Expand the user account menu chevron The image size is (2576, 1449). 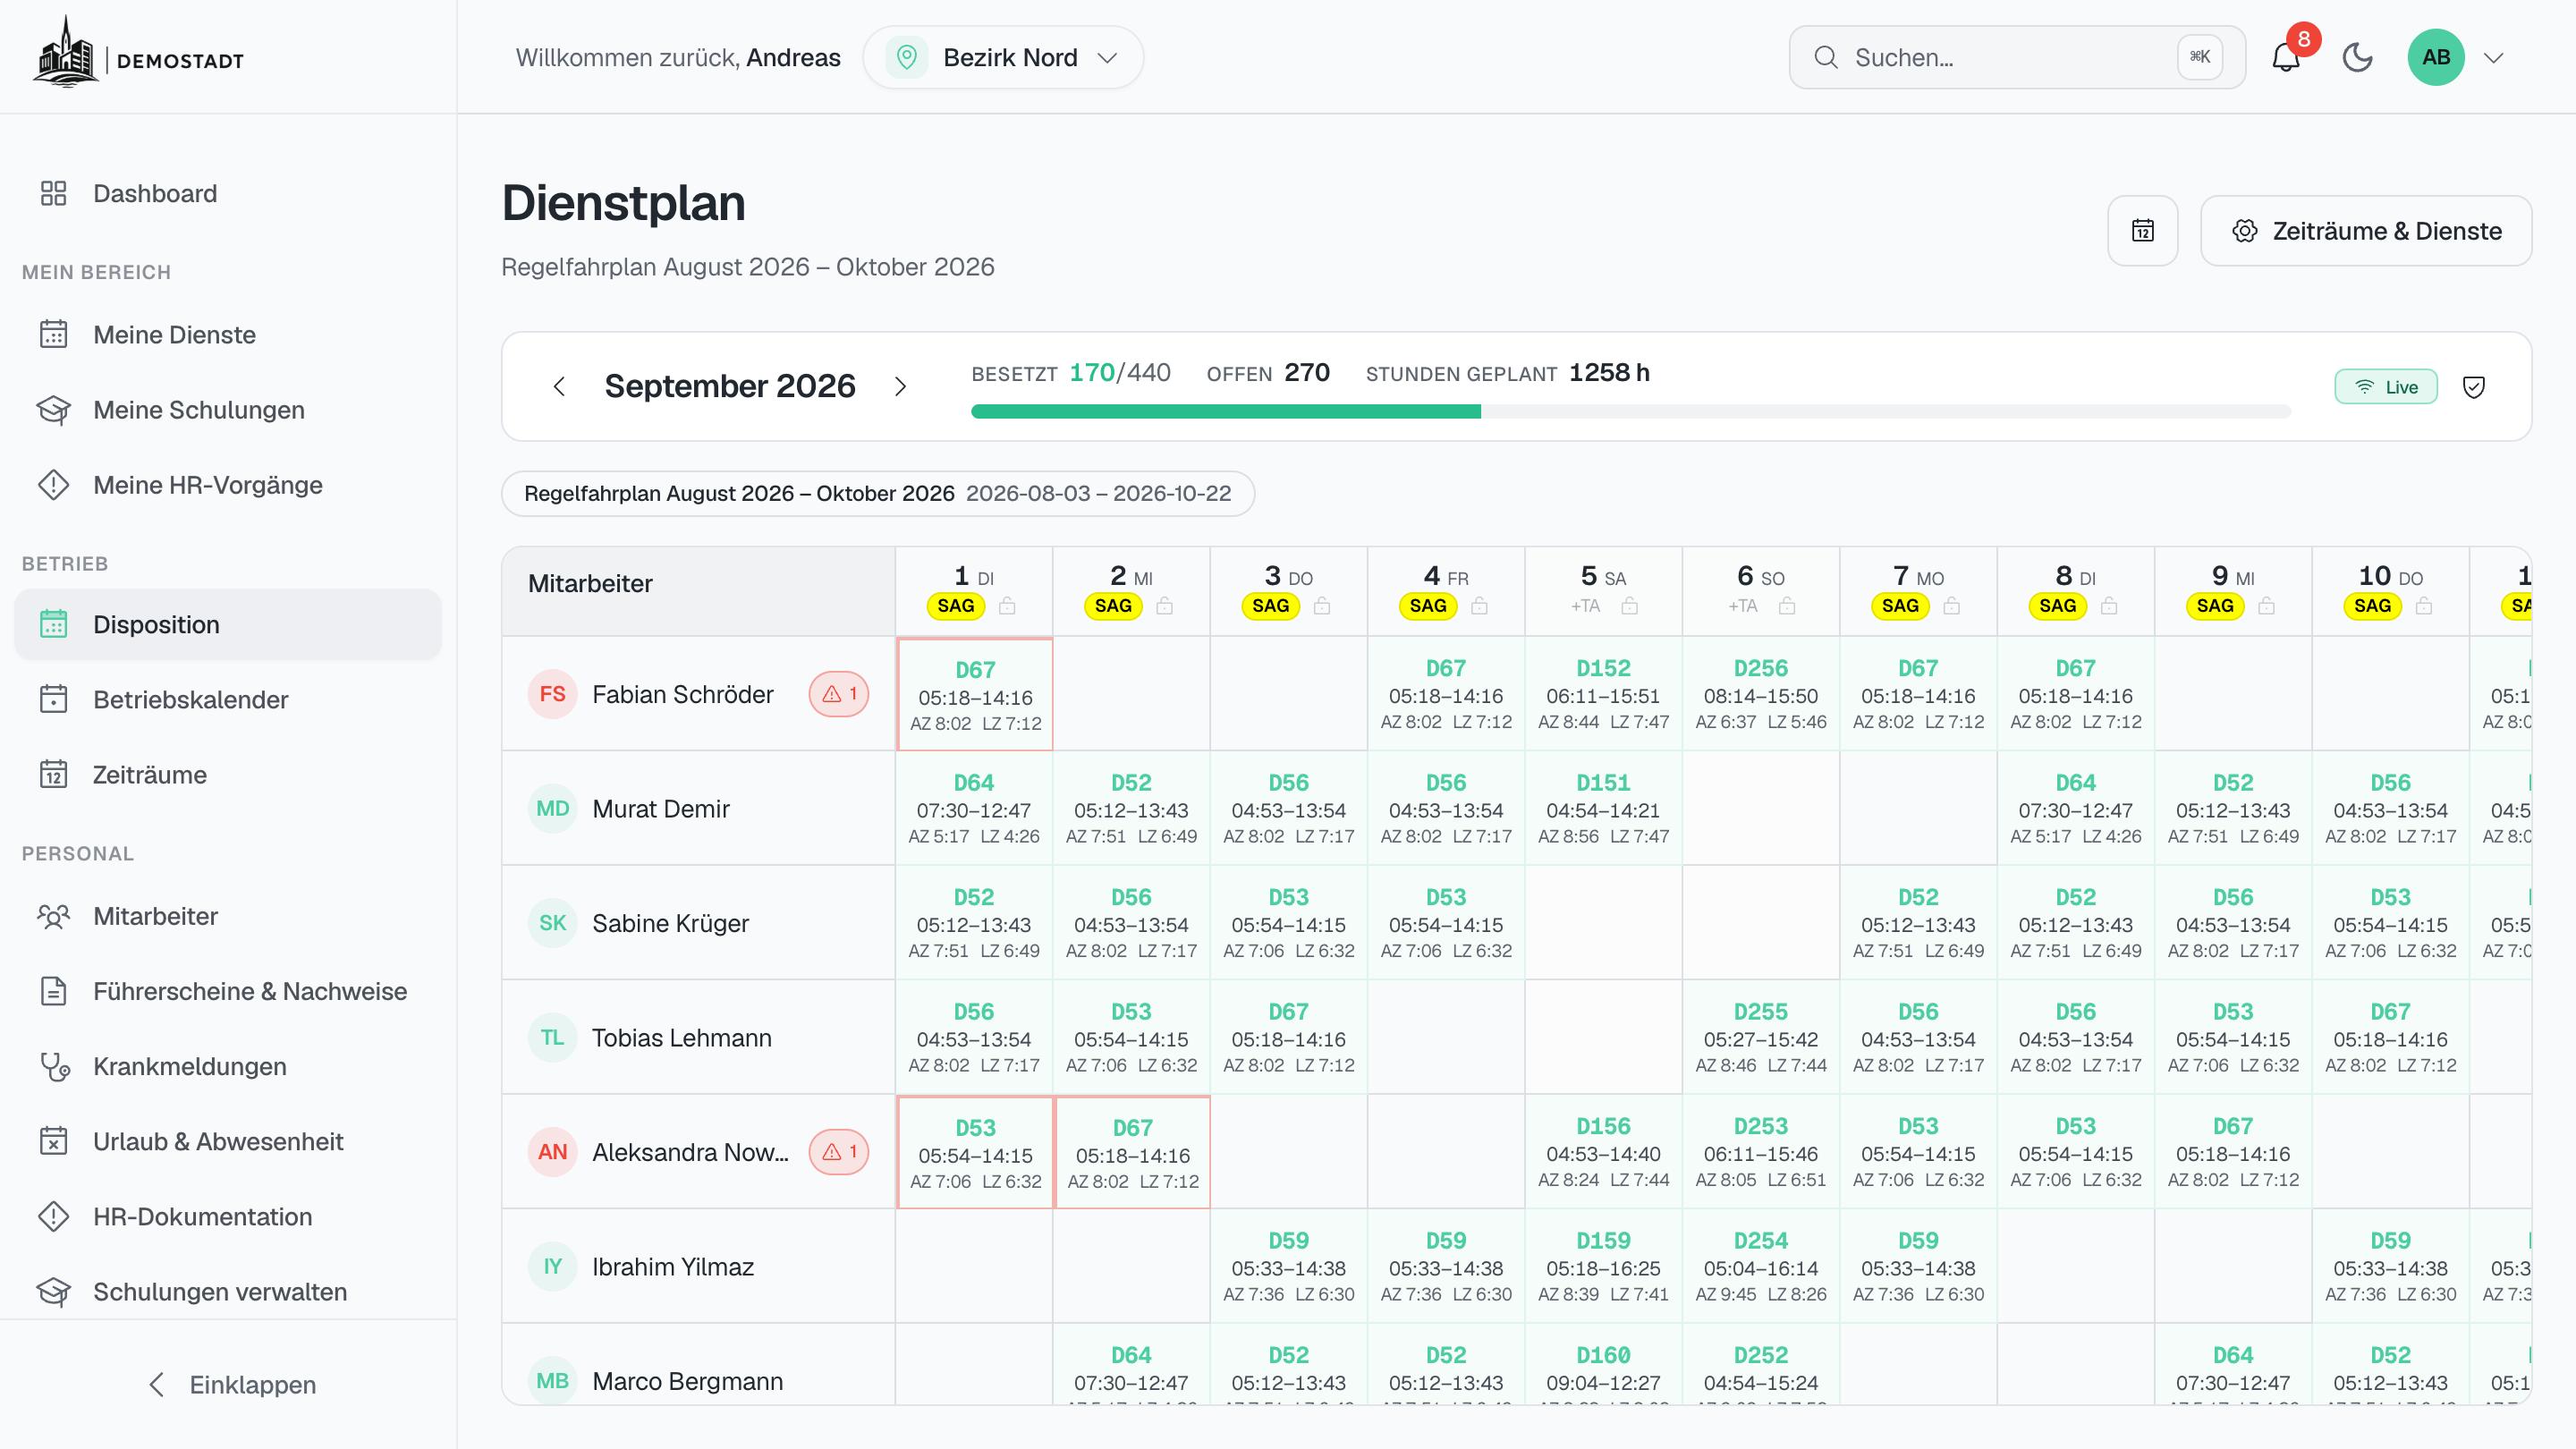pyautogui.click(x=2494, y=58)
